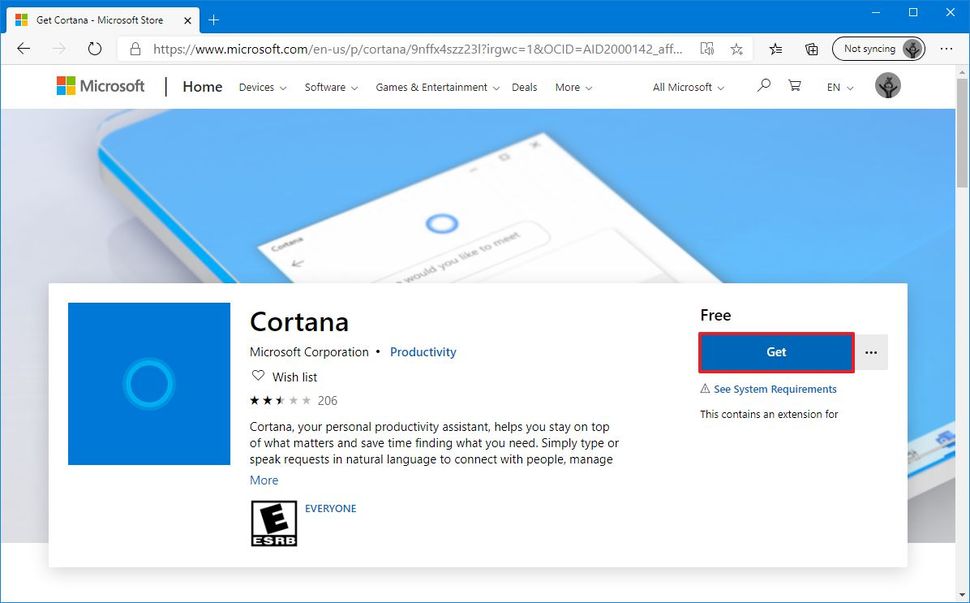This screenshot has height=603, width=970.
Task: Open the heart icon to add to Wish list
Action: tap(258, 376)
